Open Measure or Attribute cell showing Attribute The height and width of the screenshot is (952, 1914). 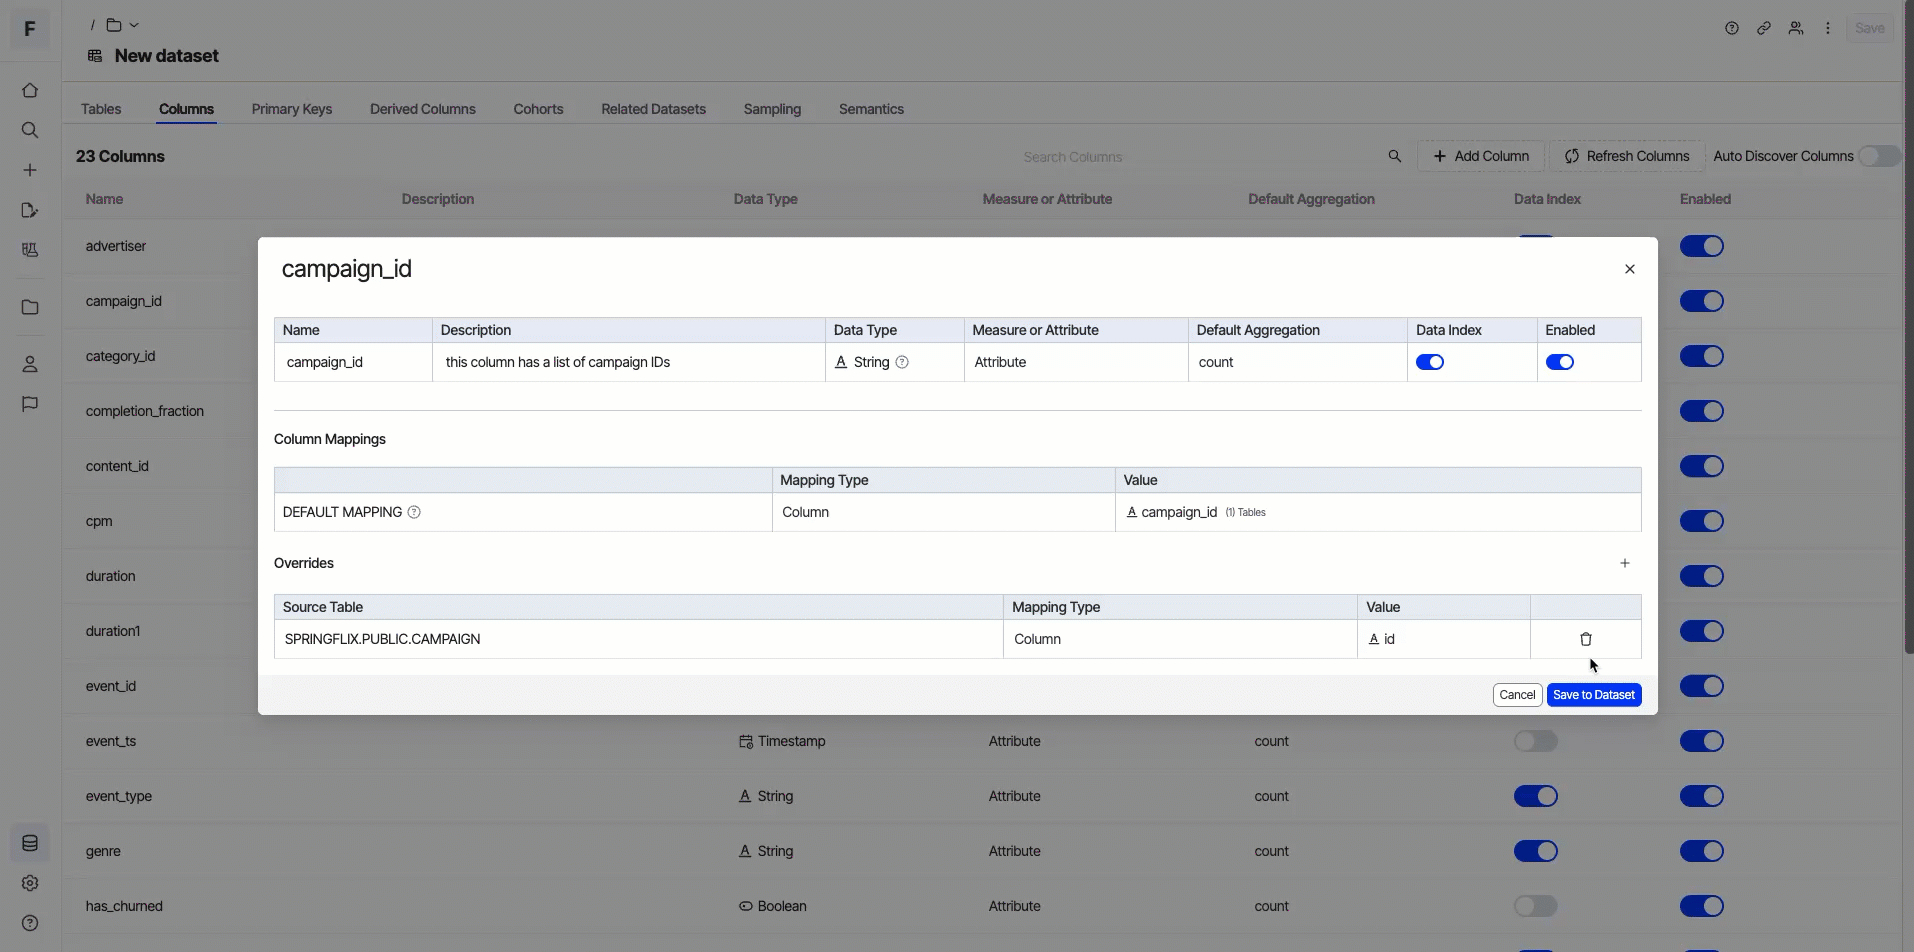pos(1076,362)
